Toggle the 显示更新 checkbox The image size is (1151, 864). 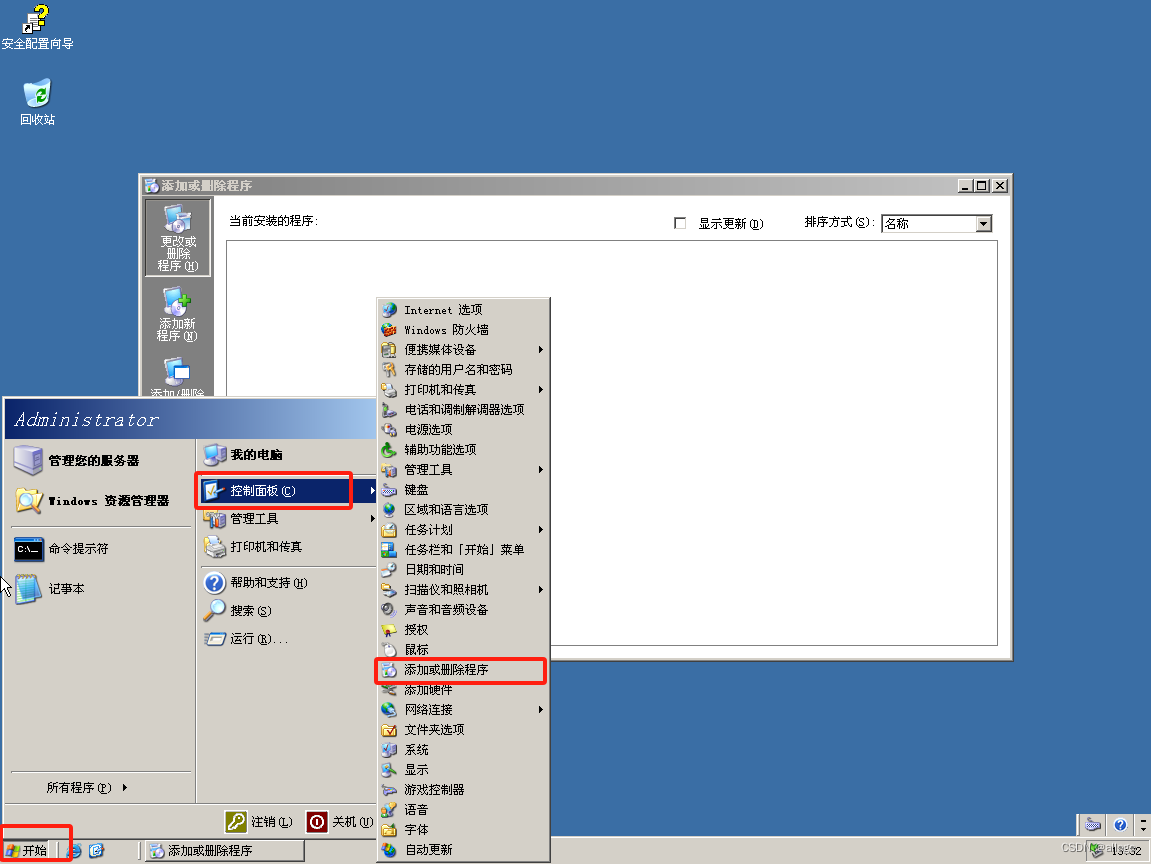tap(680, 222)
